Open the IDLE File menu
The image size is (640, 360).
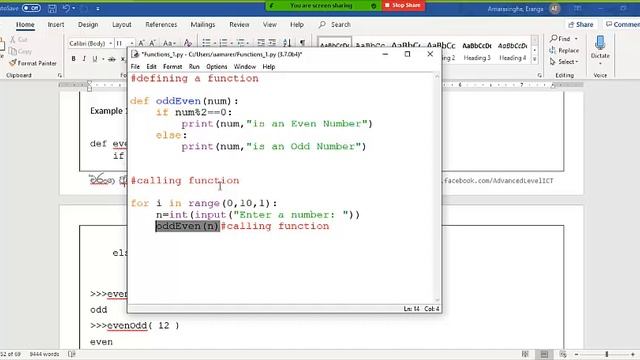[x=135, y=67]
